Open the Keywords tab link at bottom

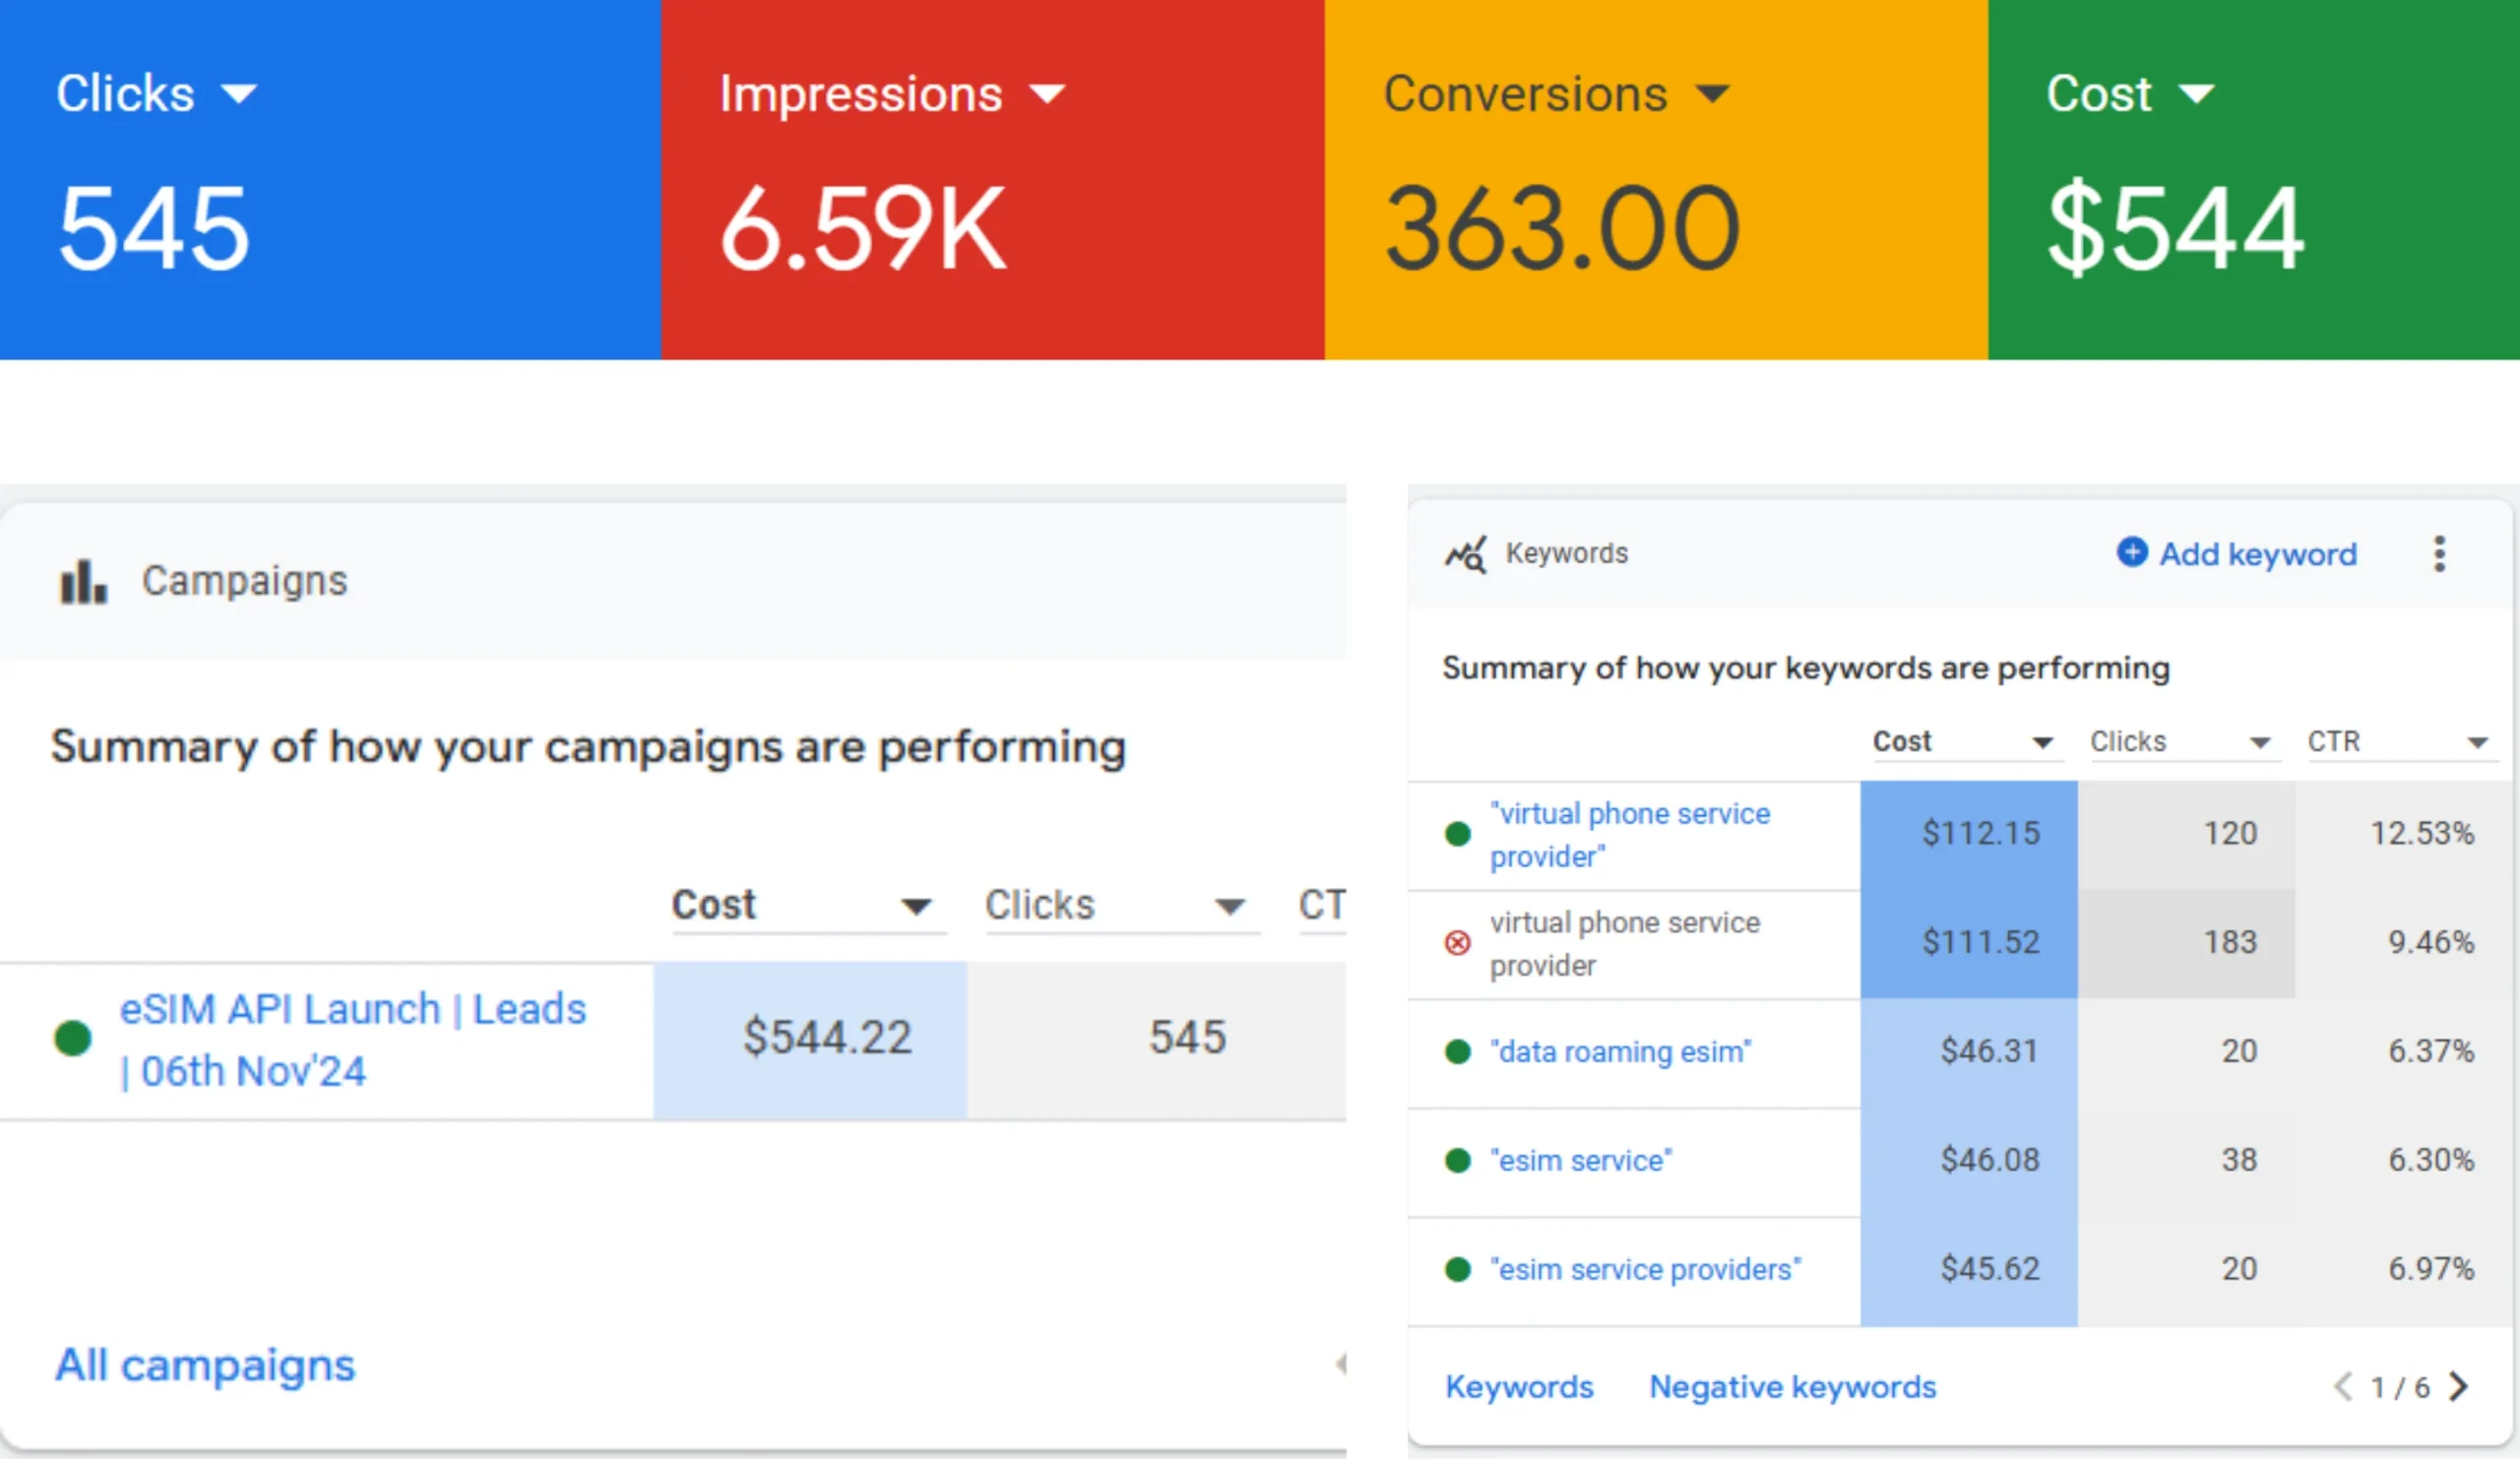1519,1386
